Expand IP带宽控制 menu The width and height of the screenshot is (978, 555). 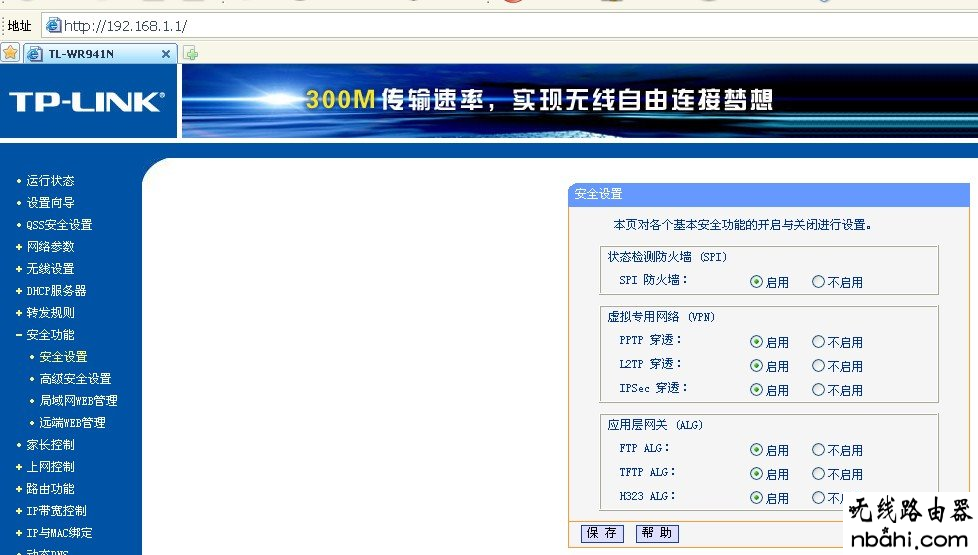tap(56, 511)
